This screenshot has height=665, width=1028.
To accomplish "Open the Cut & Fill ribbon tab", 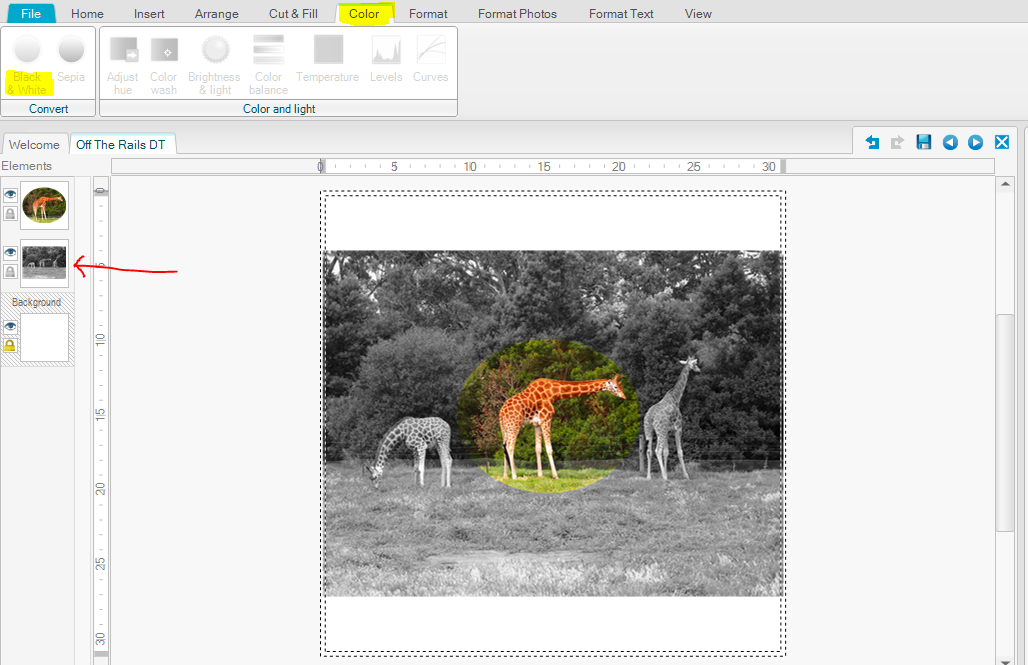I will [x=293, y=14].
